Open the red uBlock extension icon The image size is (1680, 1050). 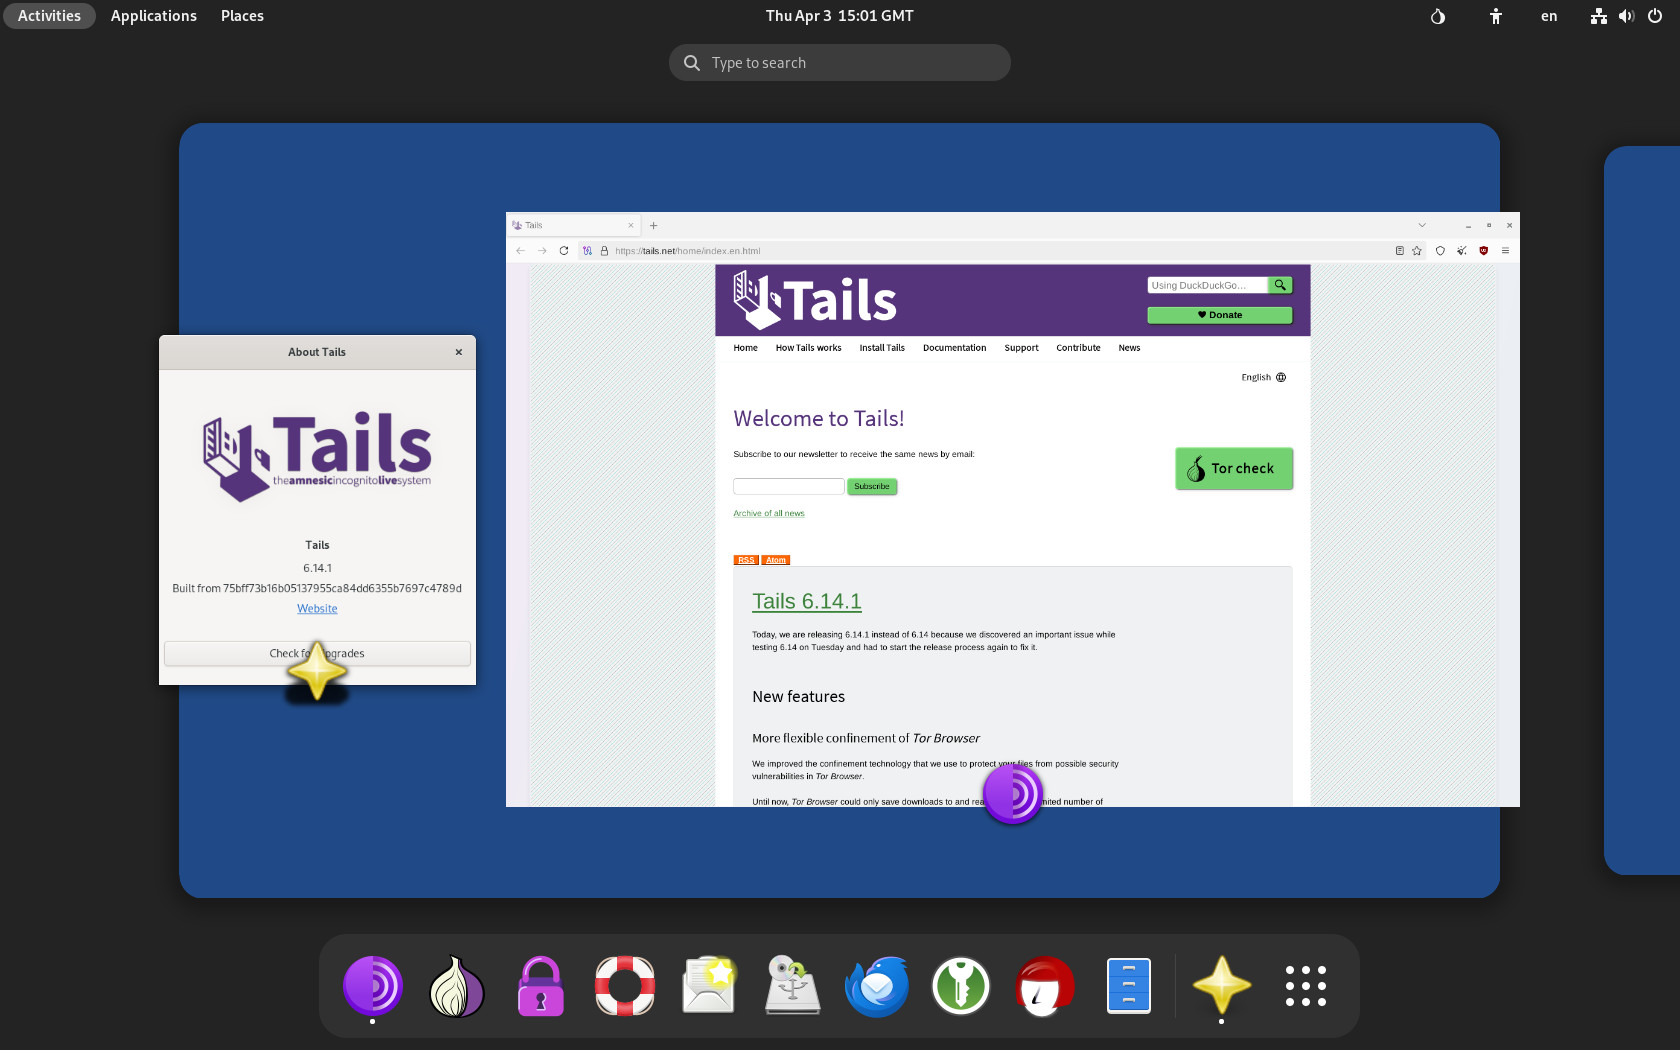click(1484, 251)
